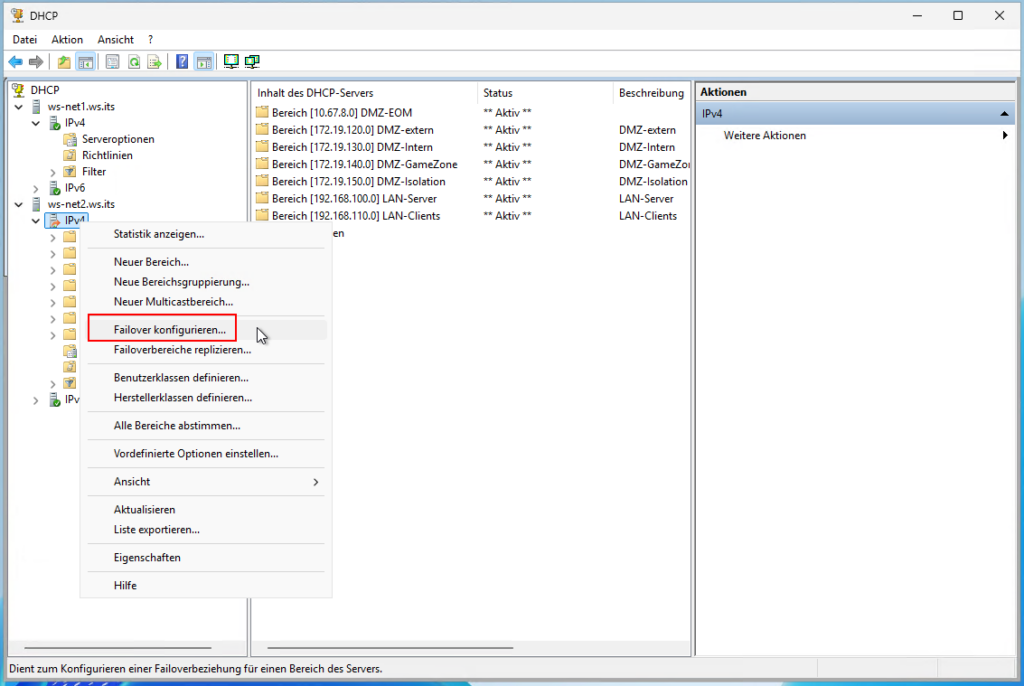Open the blue Help question mark icon
The width and height of the screenshot is (1024, 686).
click(x=182, y=62)
